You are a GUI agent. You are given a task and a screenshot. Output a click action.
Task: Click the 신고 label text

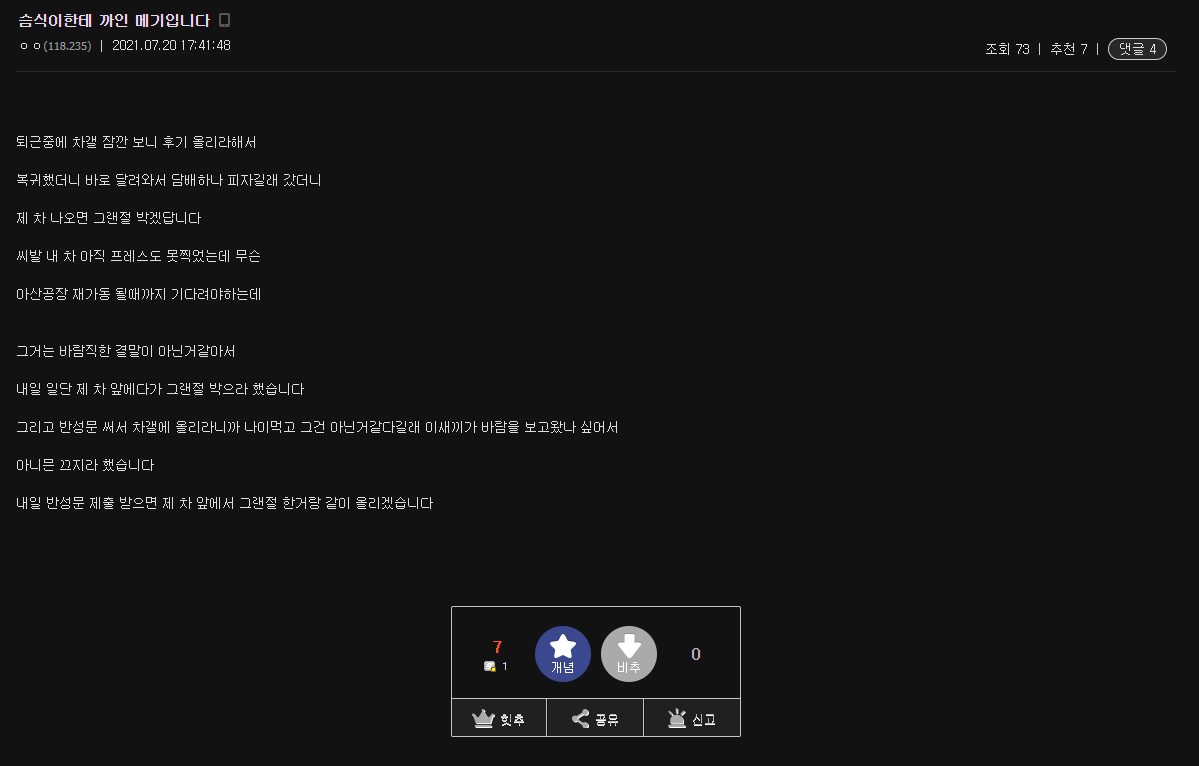pyautogui.click(x=703, y=719)
